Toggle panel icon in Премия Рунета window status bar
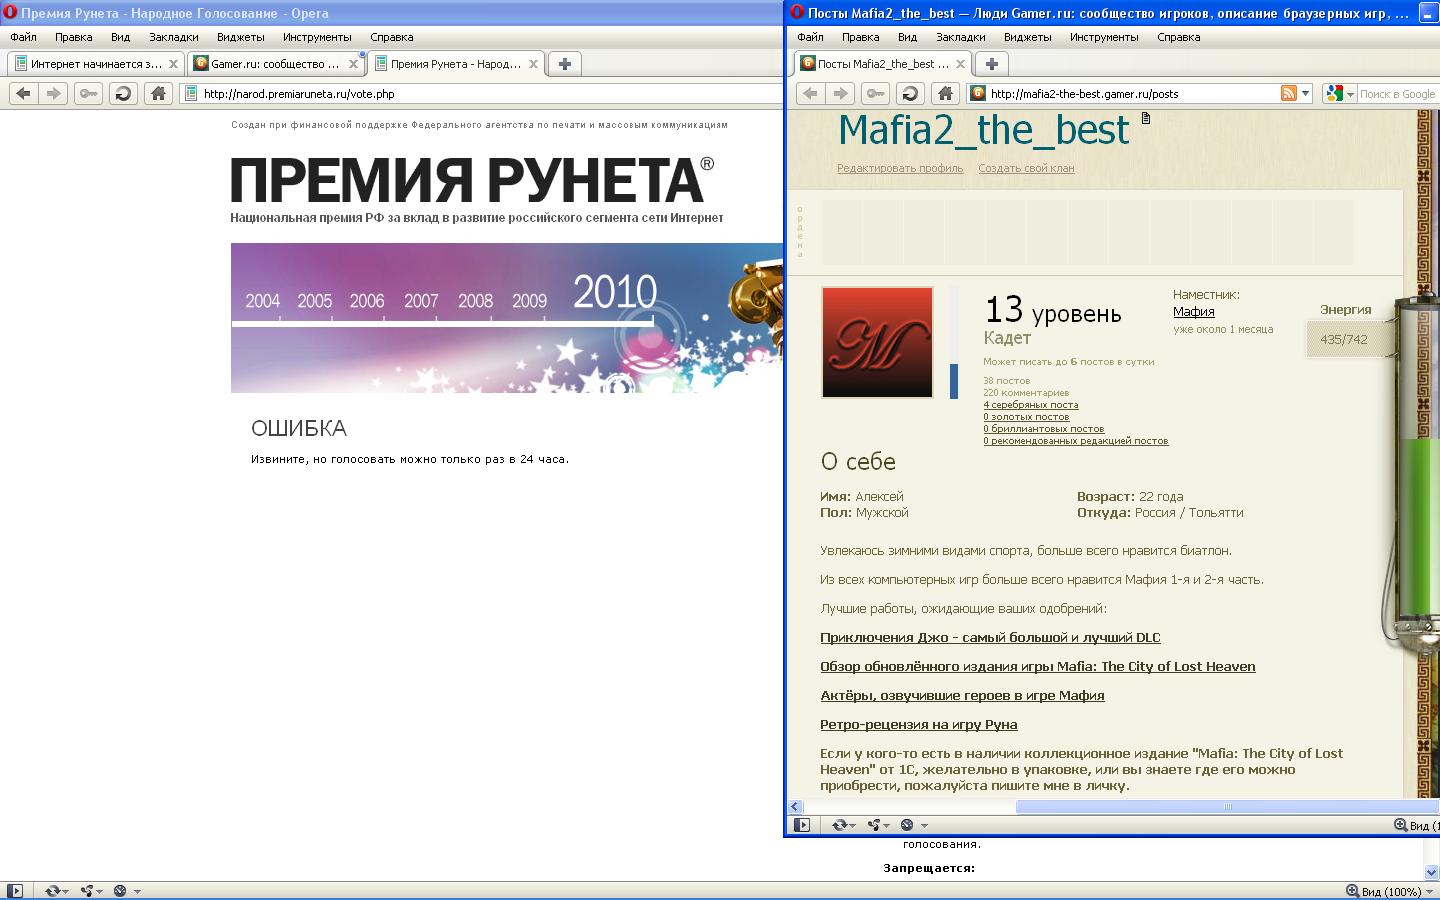Screen dimensions: 1440x900 click(15, 891)
